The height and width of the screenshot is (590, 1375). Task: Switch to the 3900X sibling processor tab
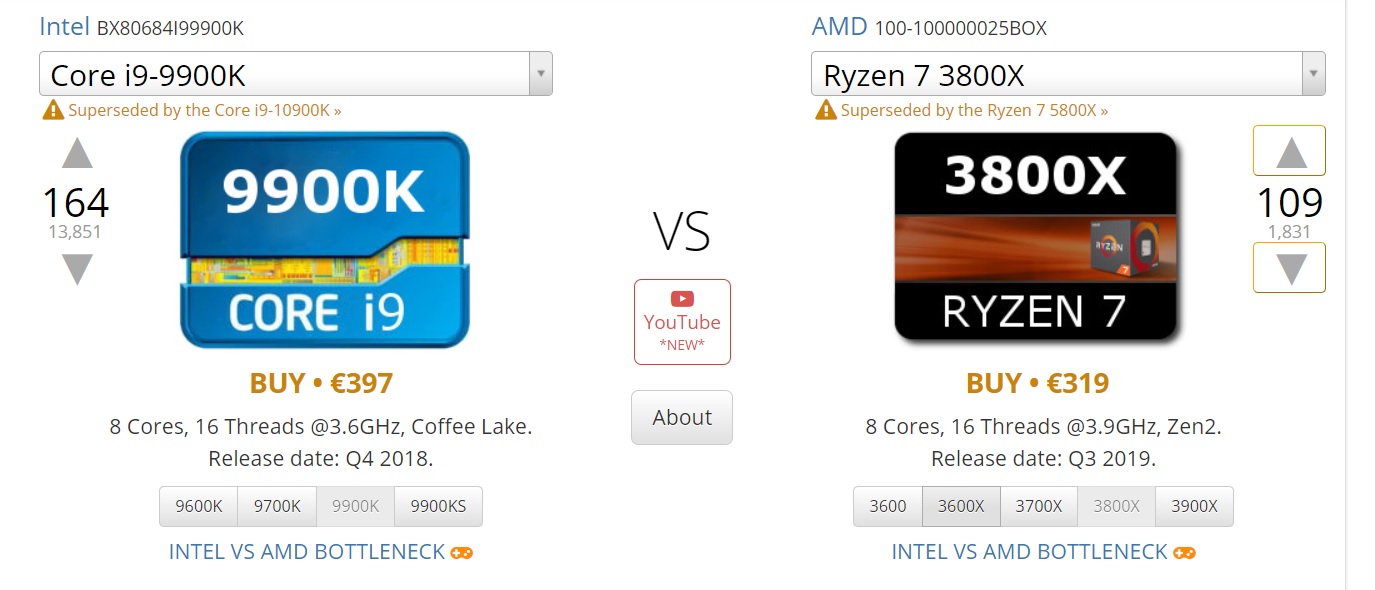[x=1194, y=506]
